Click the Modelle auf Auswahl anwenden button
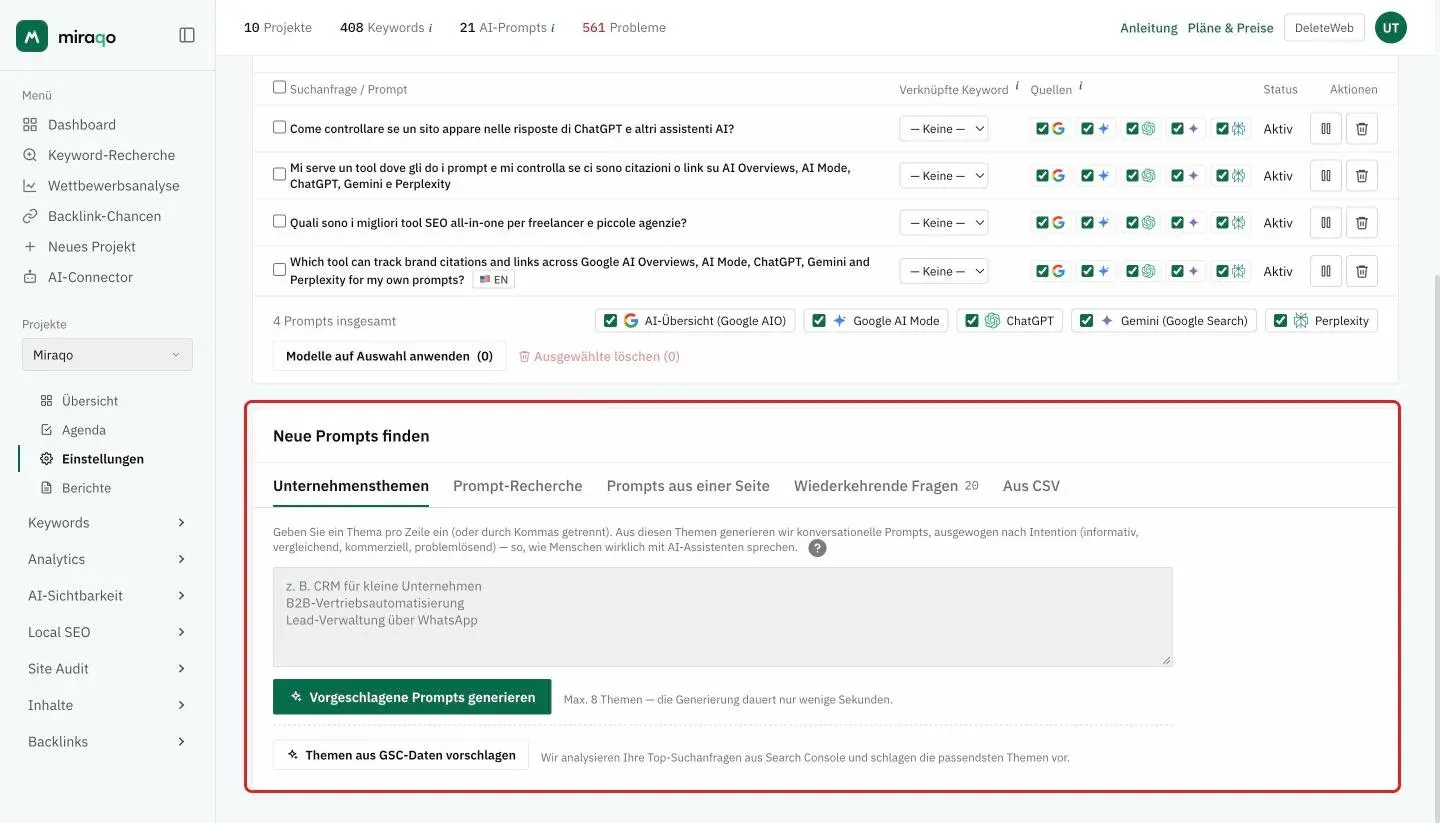Image resolution: width=1440 pixels, height=823 pixels. click(389, 356)
